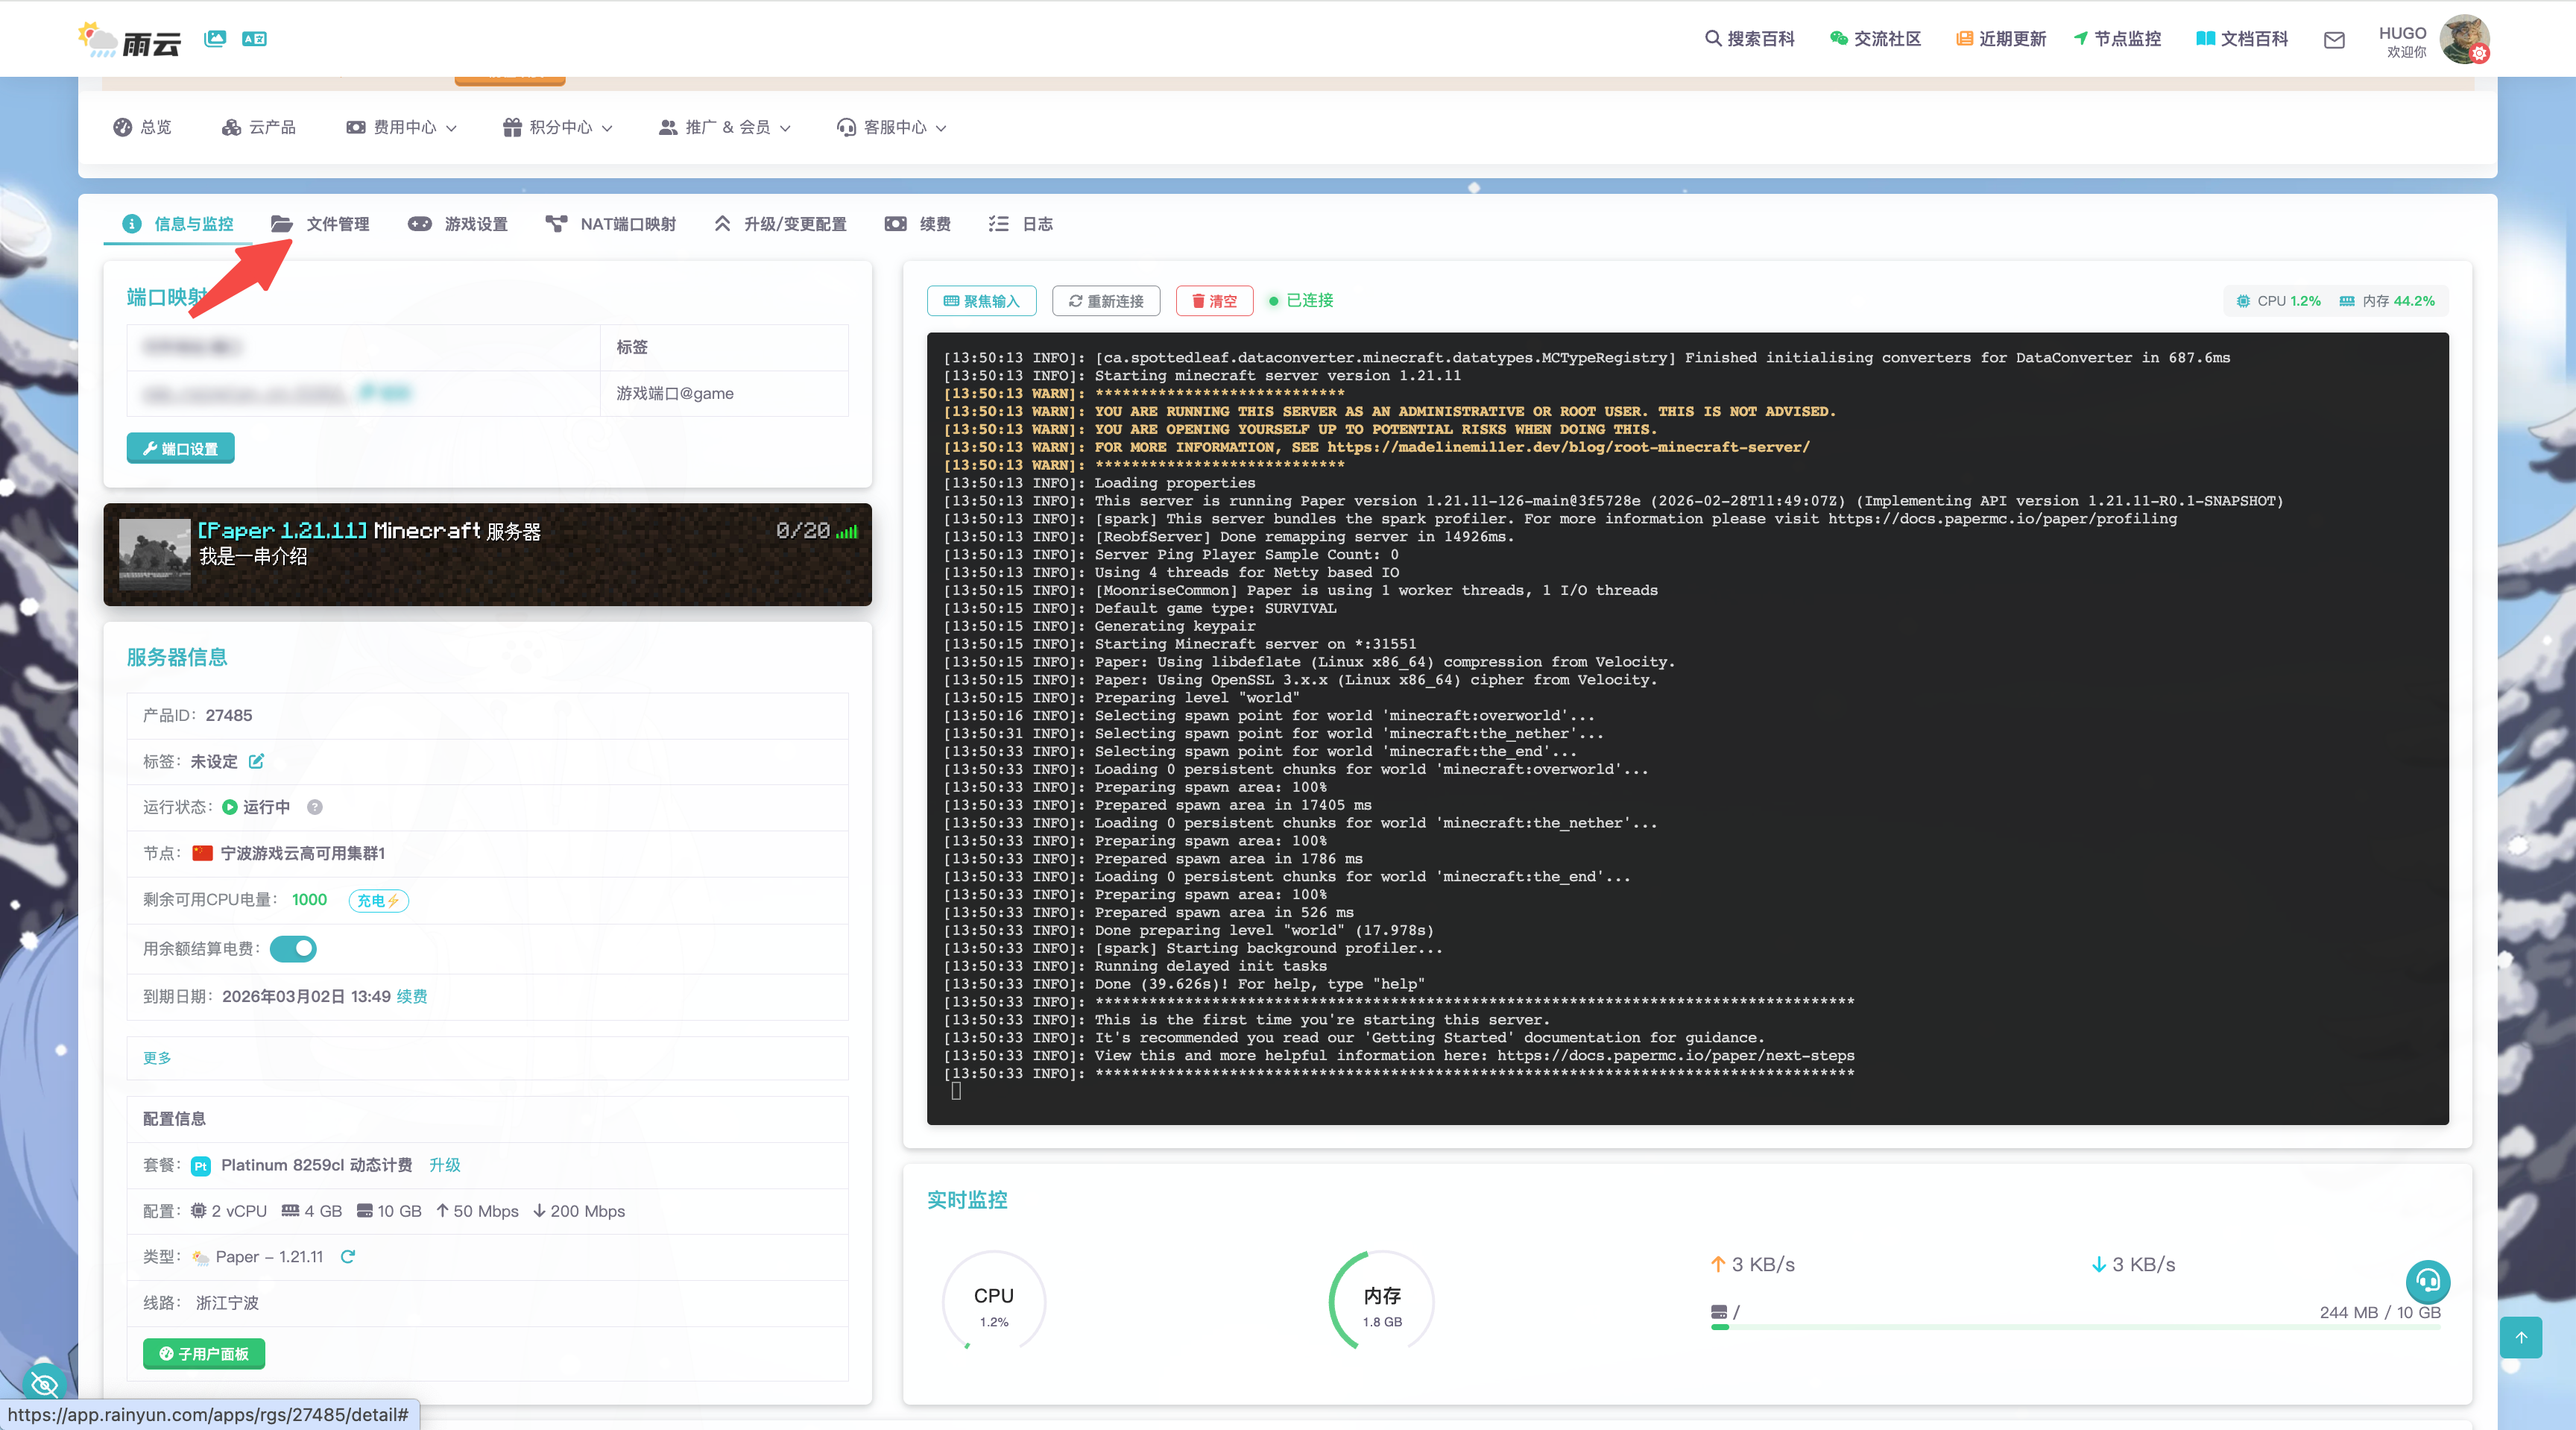
Task: Expand the 更多 server info section
Action: click(157, 1058)
